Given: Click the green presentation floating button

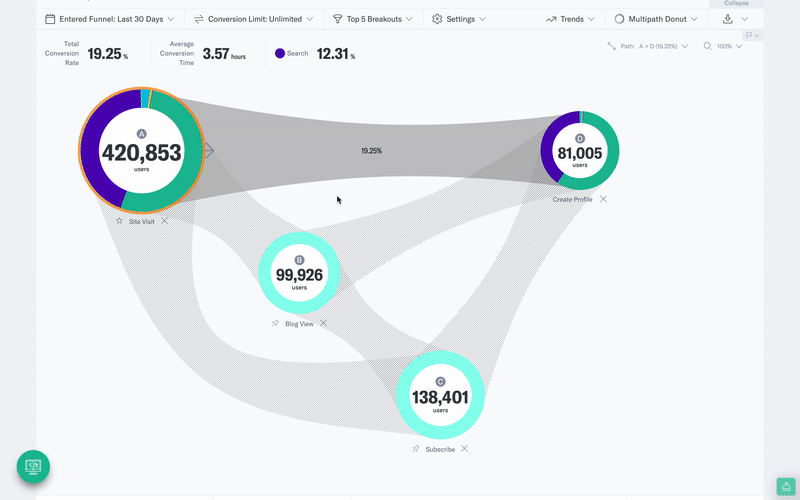Looking at the screenshot, I should [33, 466].
